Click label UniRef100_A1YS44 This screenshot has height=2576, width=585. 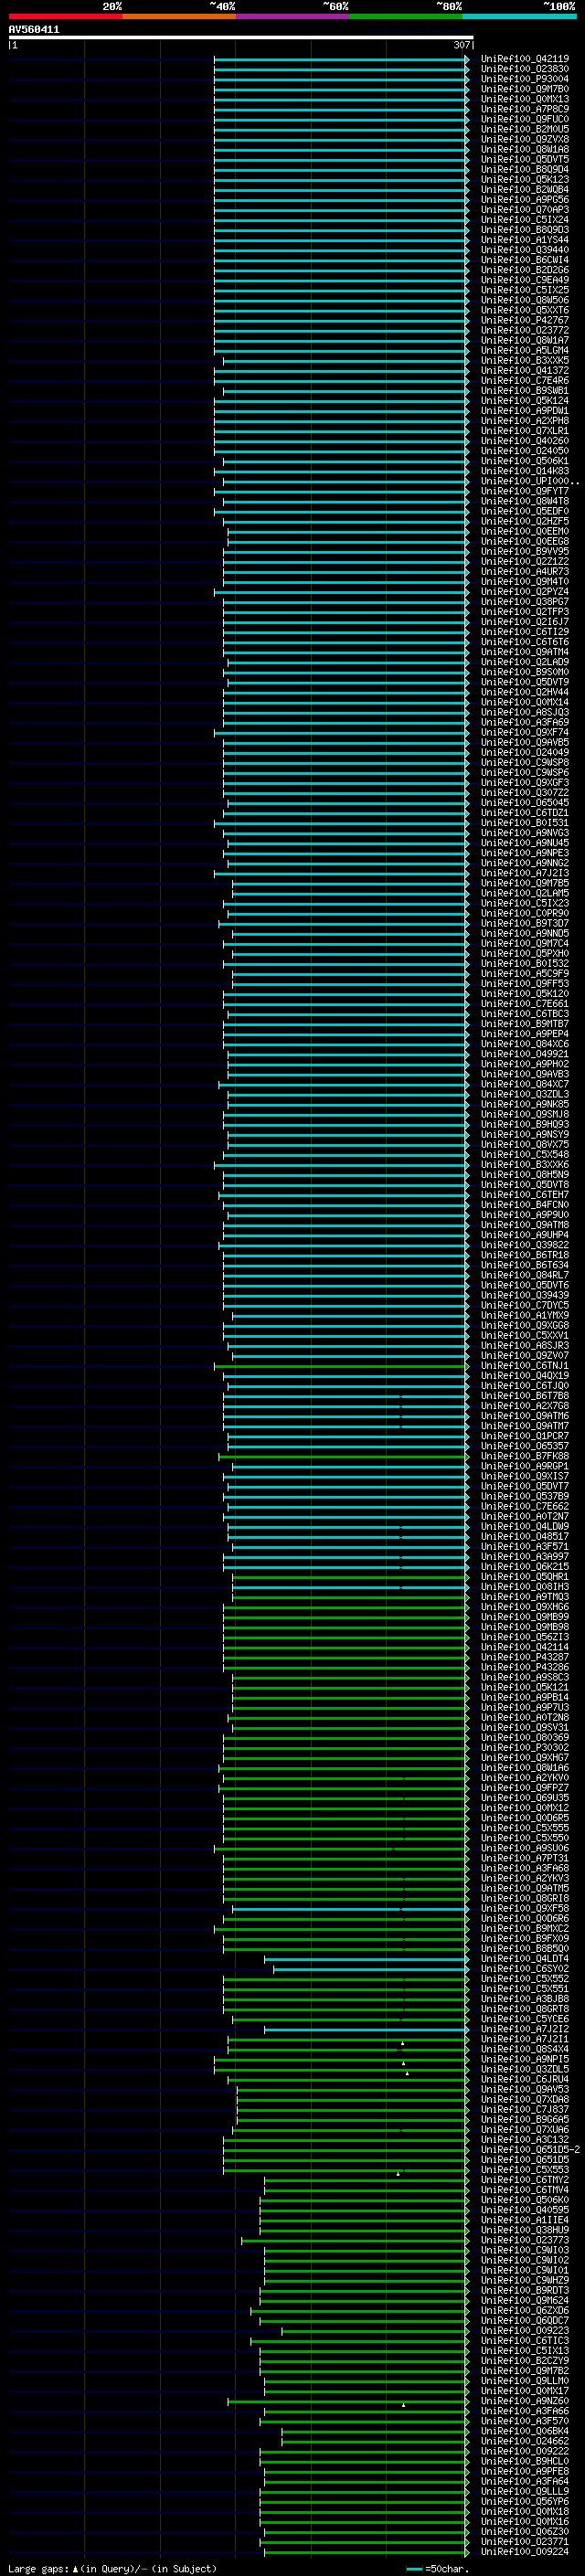pos(525,240)
